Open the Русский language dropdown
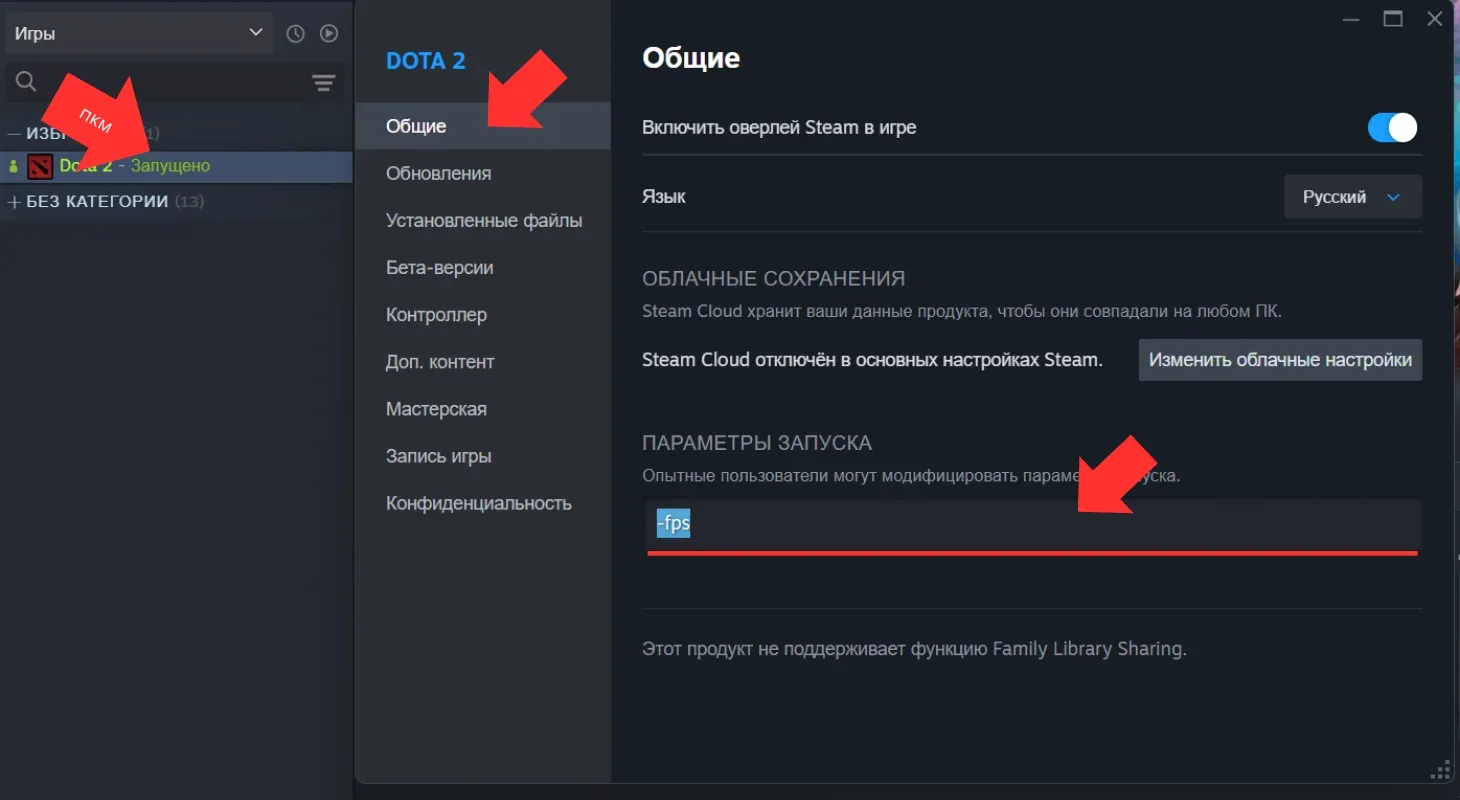Viewport: 1460px width, 800px height. click(x=1352, y=197)
